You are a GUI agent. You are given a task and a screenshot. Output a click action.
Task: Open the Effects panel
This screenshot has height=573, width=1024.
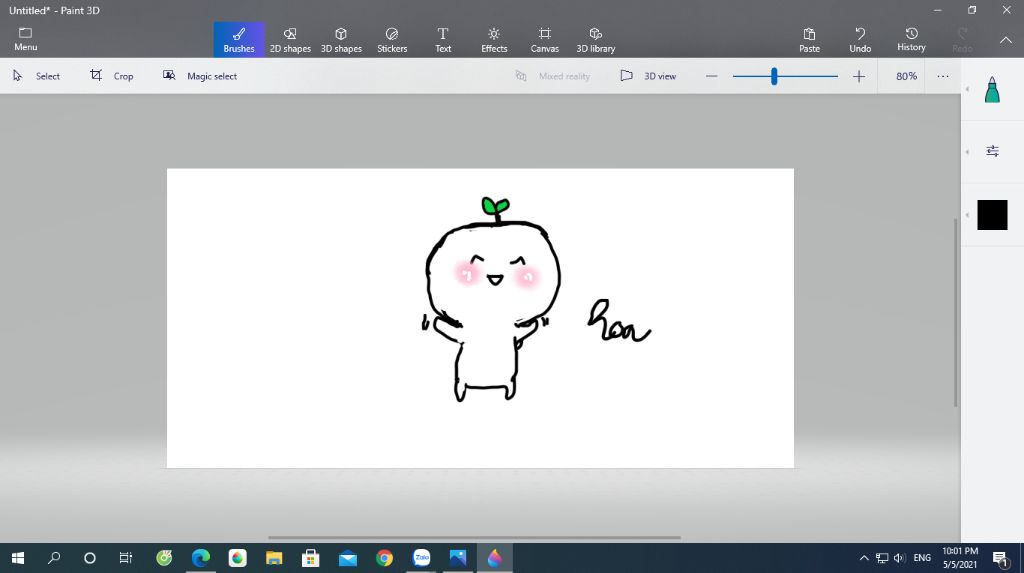click(x=494, y=40)
